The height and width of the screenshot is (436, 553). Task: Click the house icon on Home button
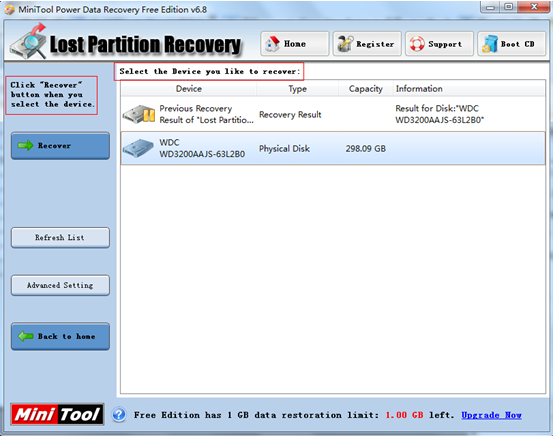pos(272,44)
